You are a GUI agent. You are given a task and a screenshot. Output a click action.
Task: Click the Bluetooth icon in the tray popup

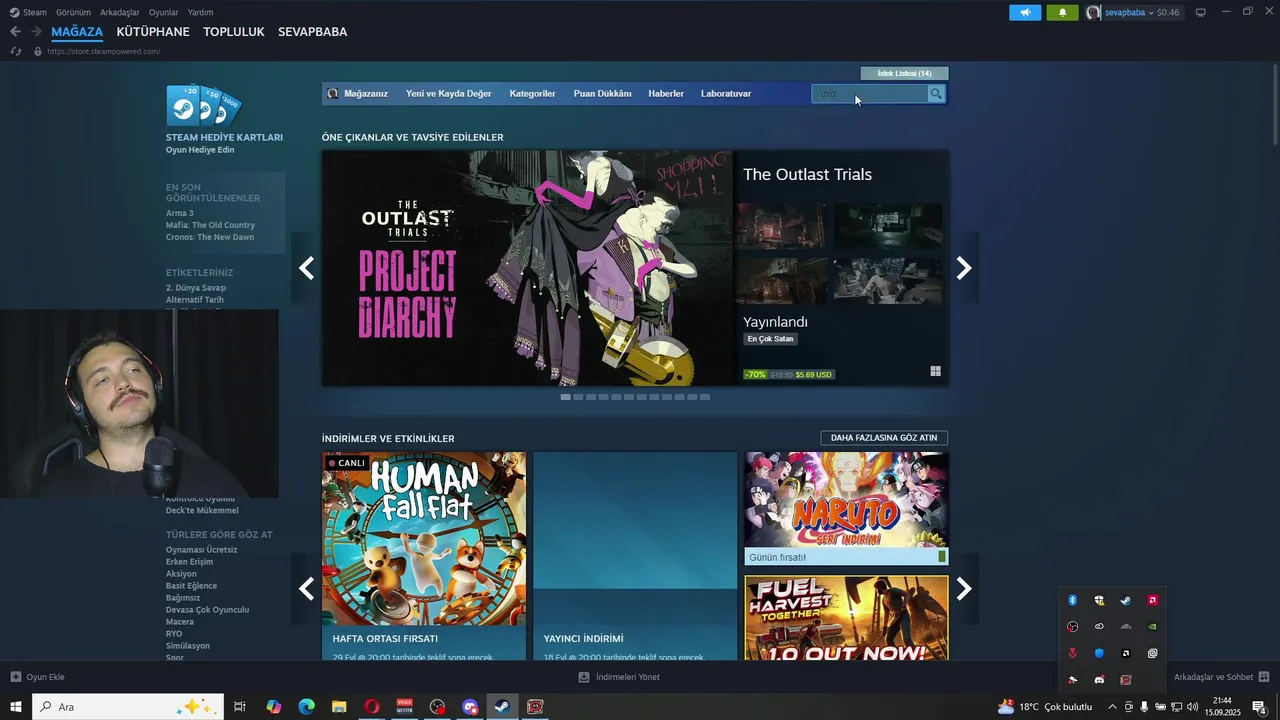pyautogui.click(x=1072, y=600)
